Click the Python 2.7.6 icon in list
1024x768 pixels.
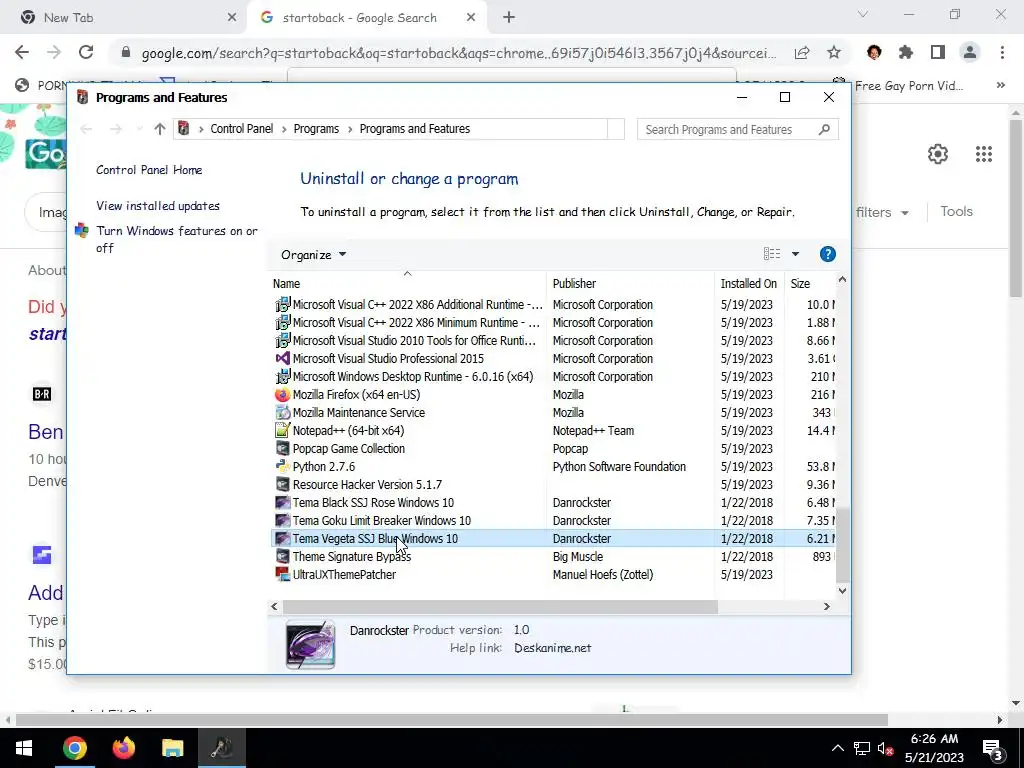point(282,466)
